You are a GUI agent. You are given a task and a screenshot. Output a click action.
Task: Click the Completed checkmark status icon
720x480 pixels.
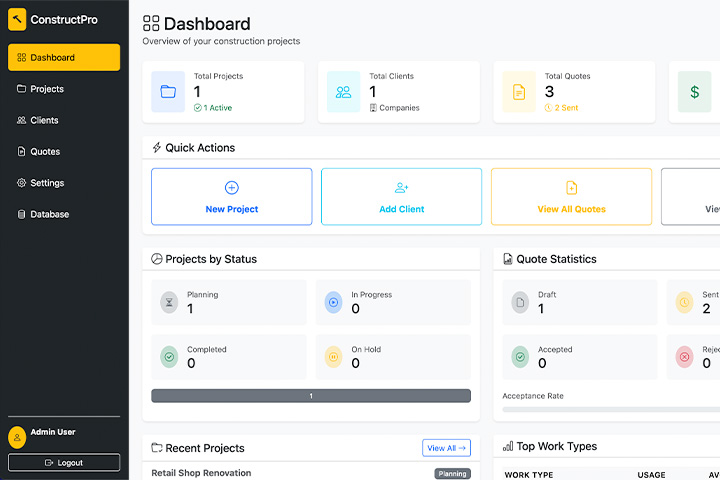169,357
